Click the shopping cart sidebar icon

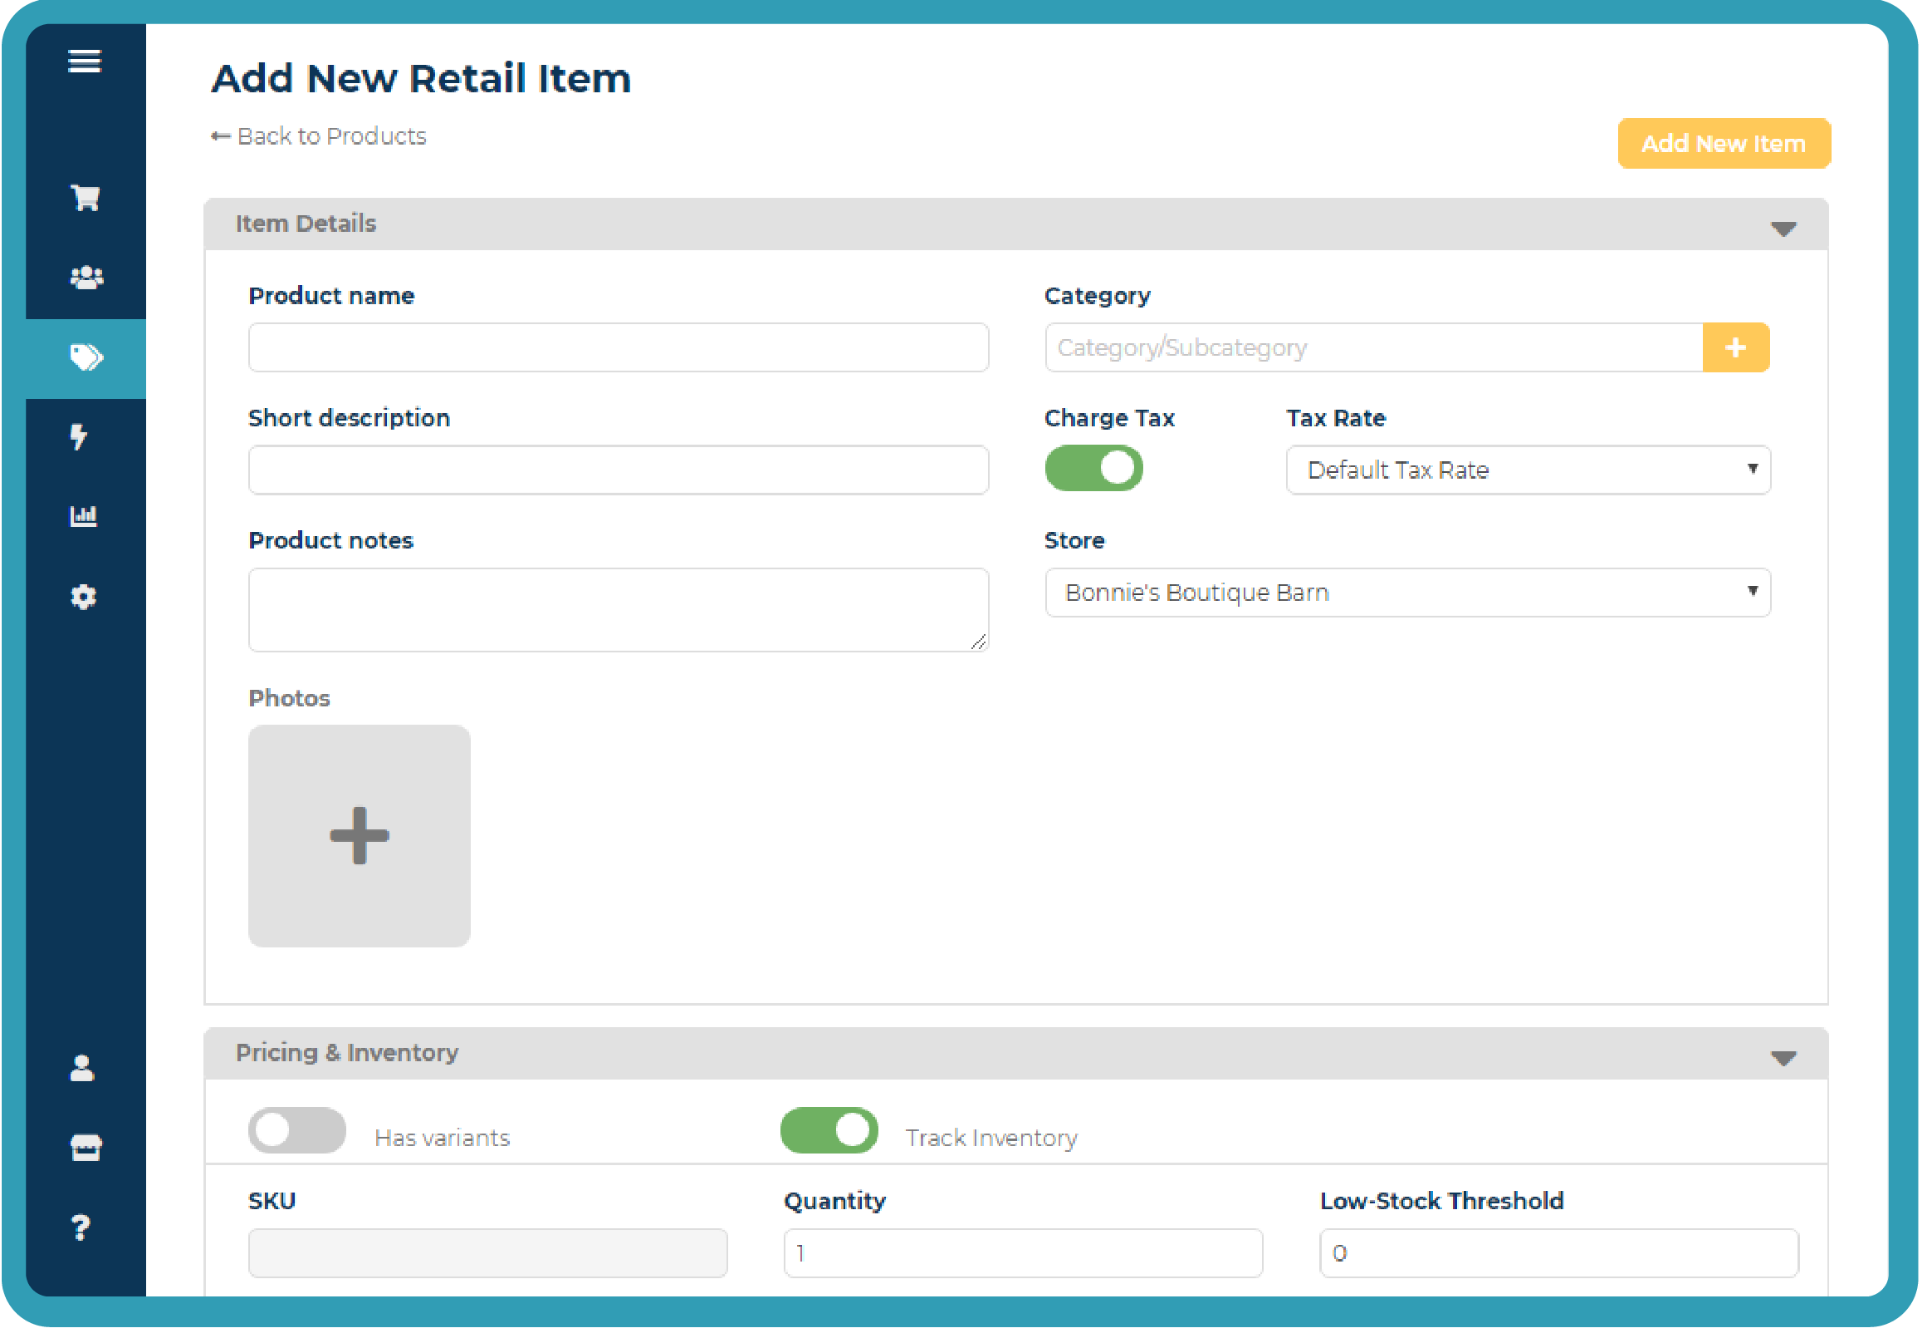click(x=85, y=197)
